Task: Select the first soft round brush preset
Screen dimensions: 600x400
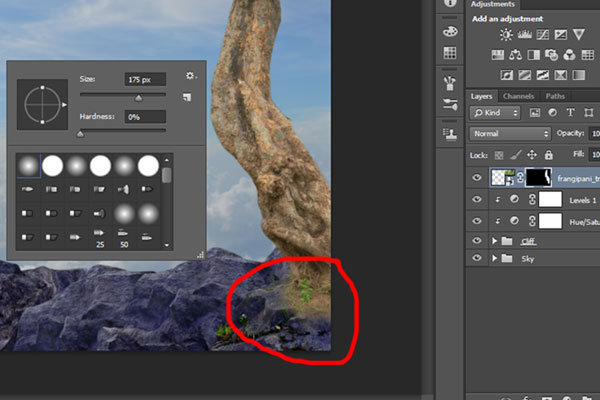Action: pos(28,165)
